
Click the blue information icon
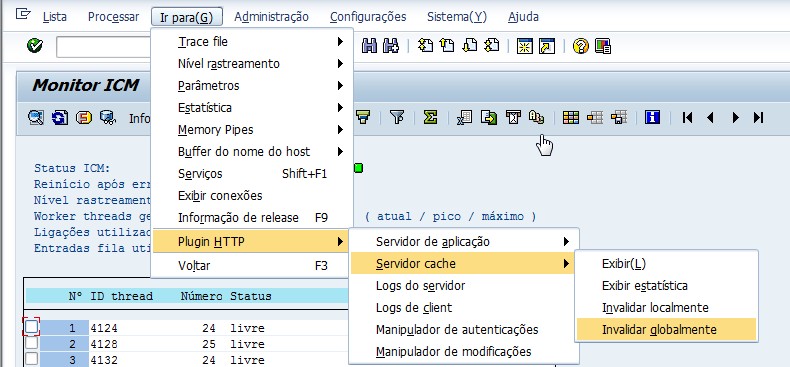[652, 117]
